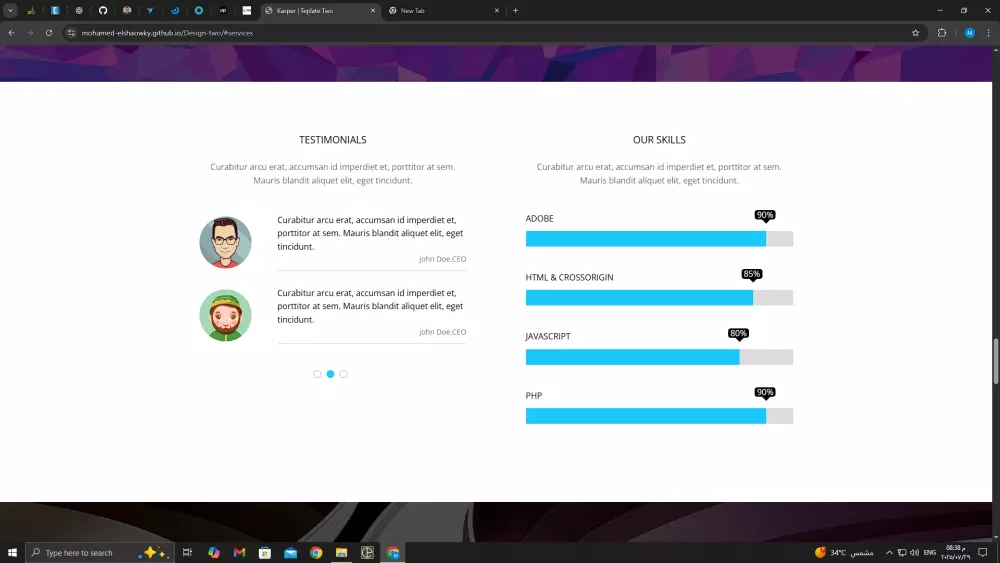Open Chrome's three-dot menu
Screen dimensions: 1000x563
pyautogui.click(x=989, y=33)
